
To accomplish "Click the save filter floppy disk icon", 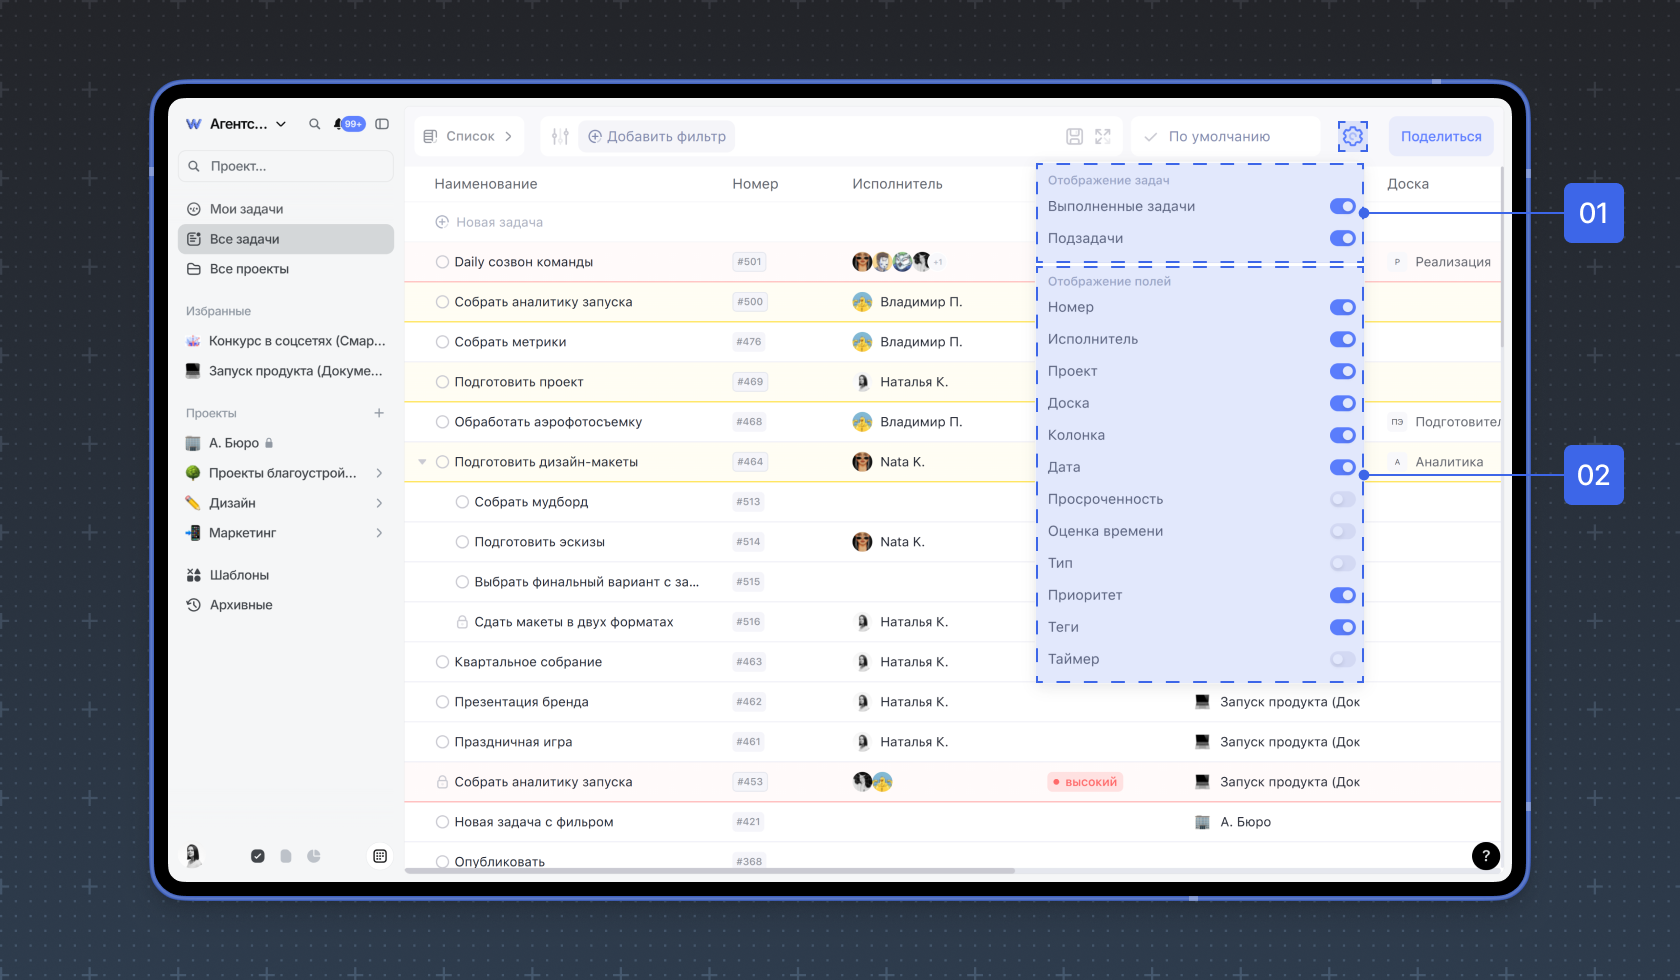I will (x=1074, y=136).
